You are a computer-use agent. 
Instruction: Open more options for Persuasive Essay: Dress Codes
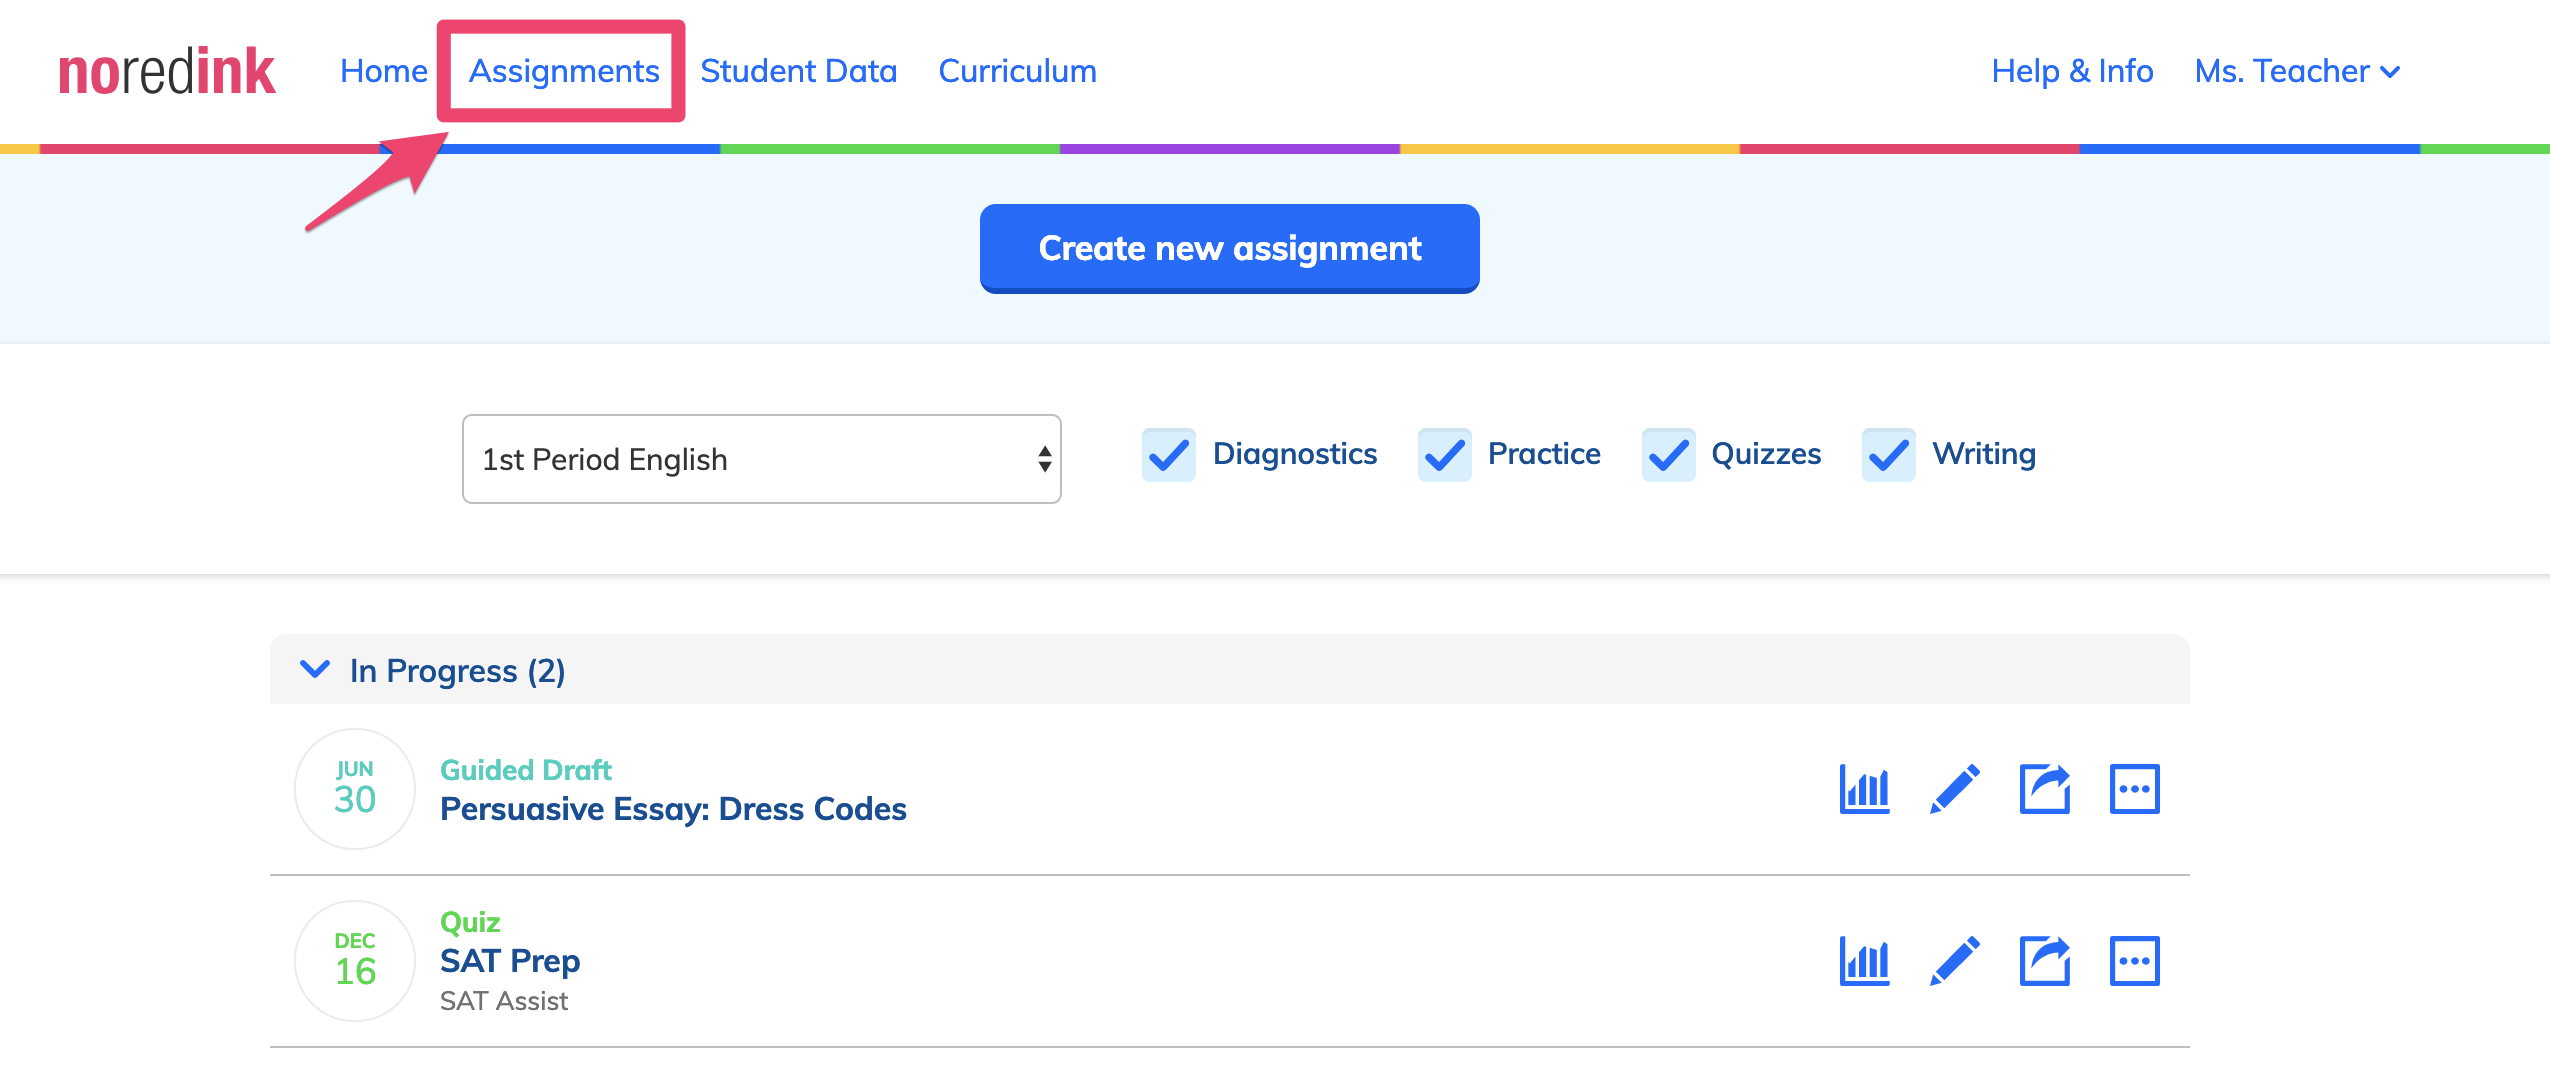2134,789
